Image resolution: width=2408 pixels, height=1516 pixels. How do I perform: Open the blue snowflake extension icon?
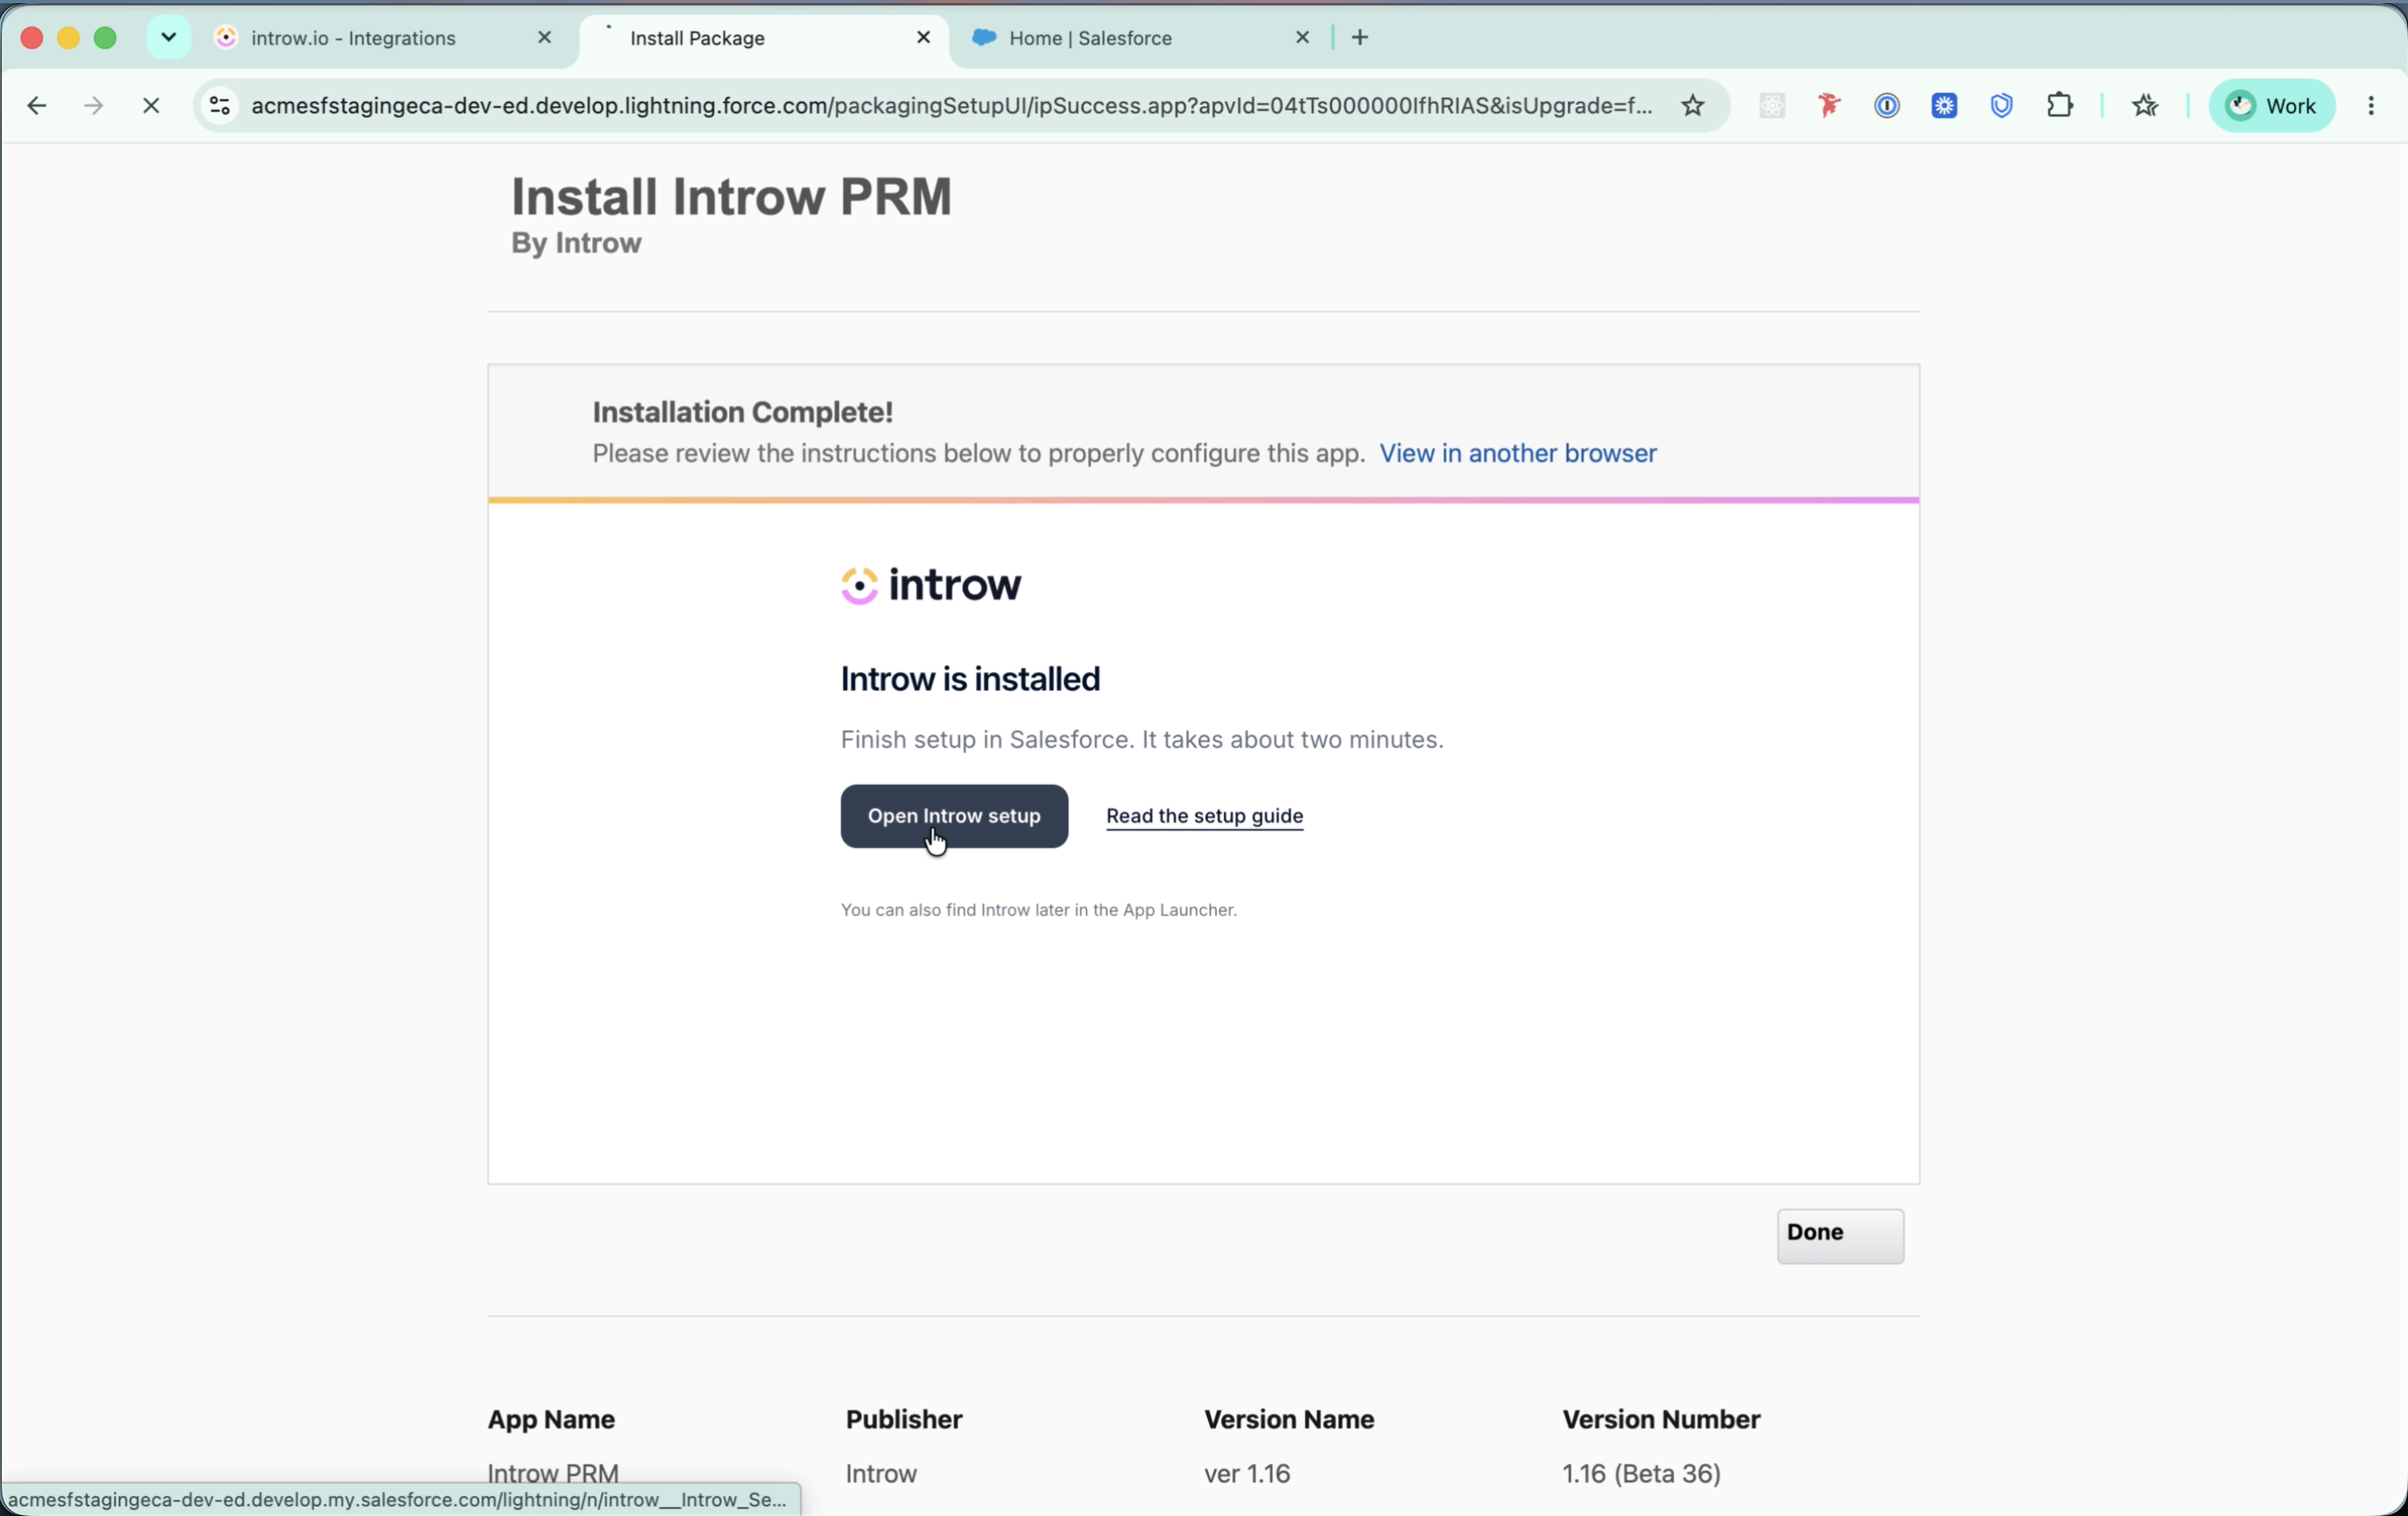1944,106
